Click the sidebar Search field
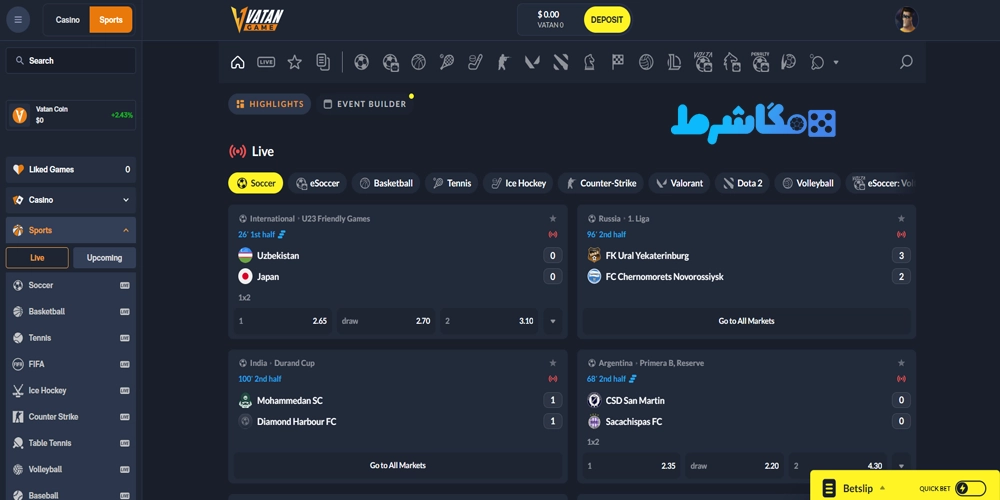This screenshot has height=500, width=1000. [x=71, y=61]
